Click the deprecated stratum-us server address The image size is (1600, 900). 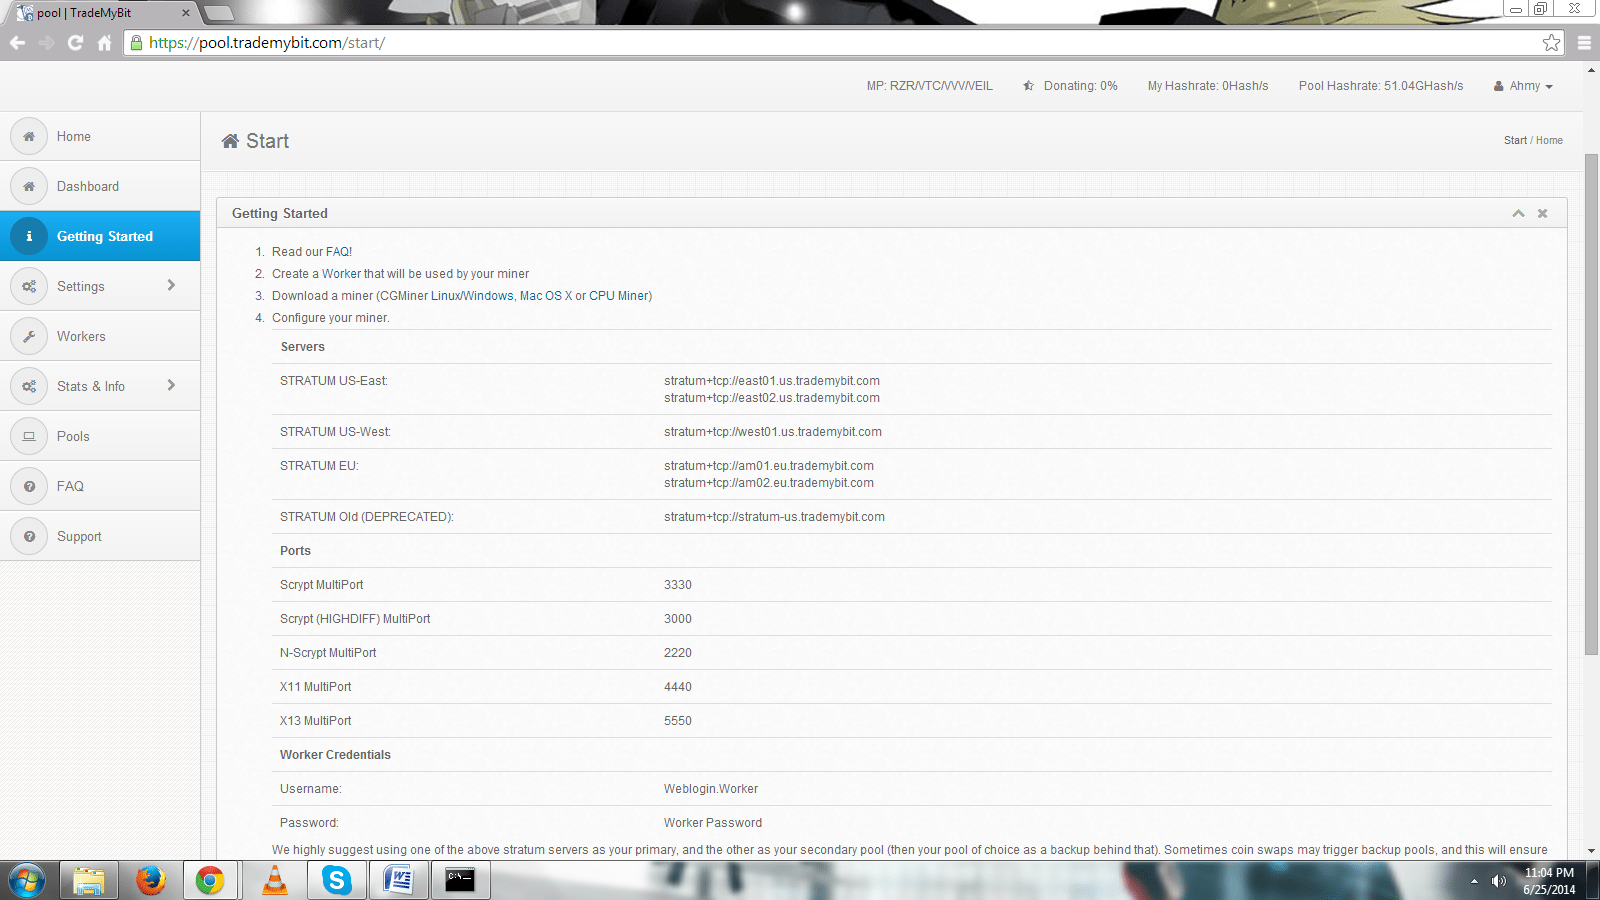pos(774,517)
